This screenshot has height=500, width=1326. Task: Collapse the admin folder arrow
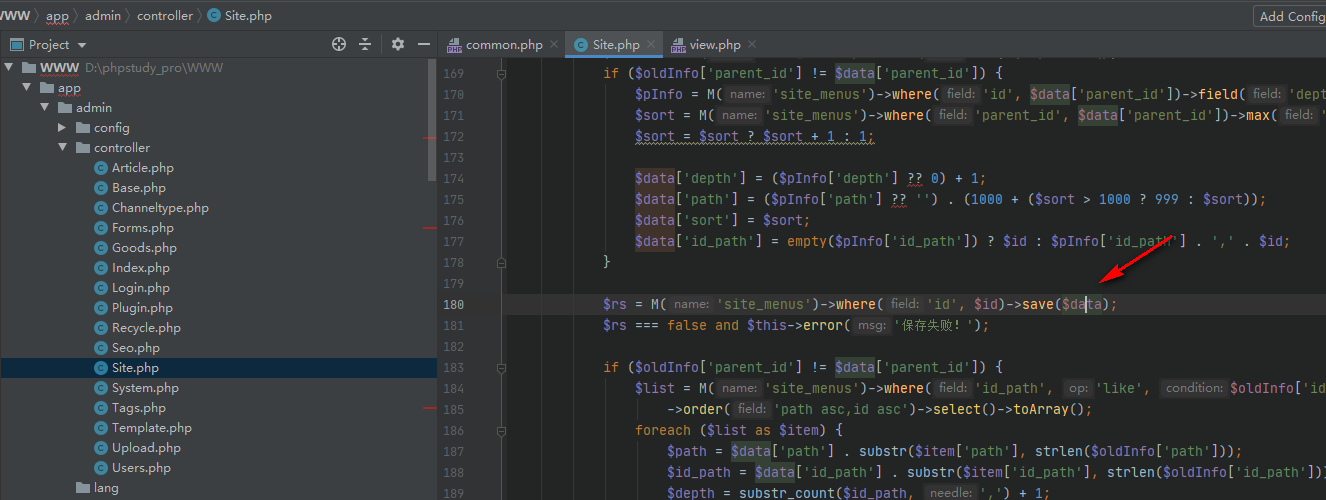coord(46,108)
